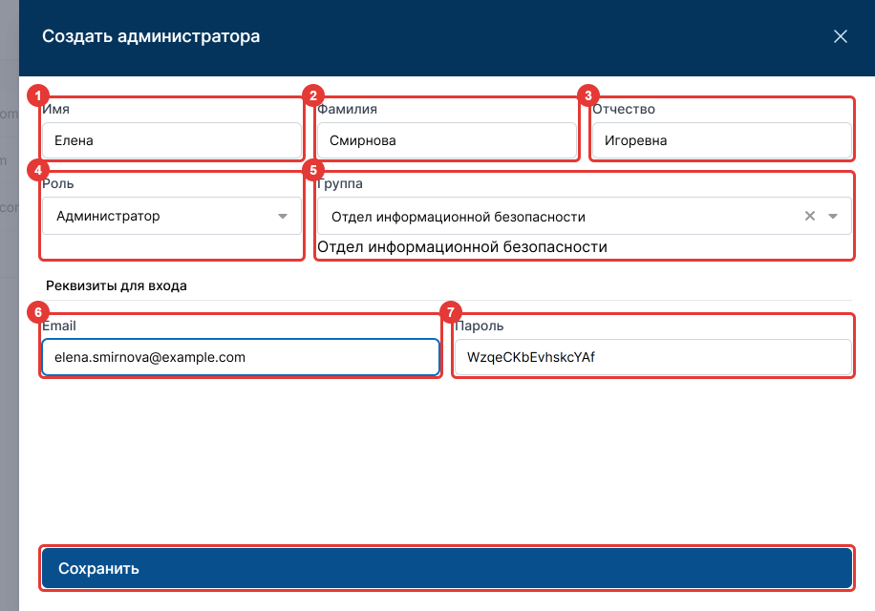Click the Реквизиты для входа heading

click(116, 286)
